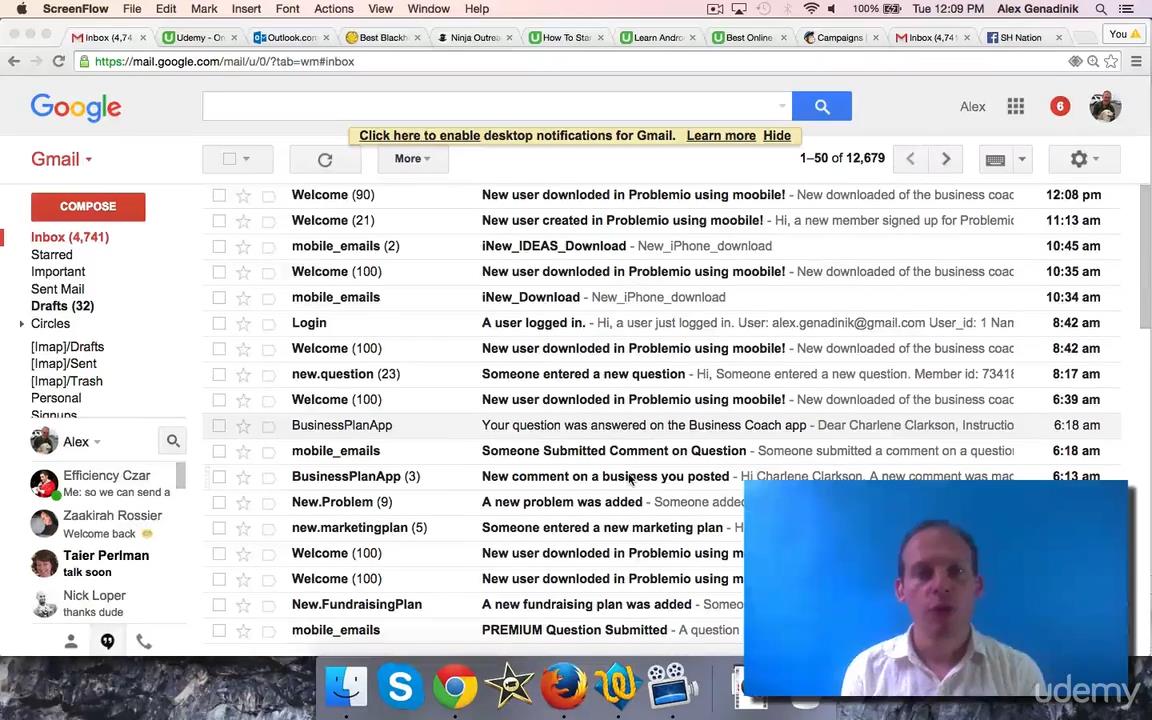Open the More actions dropdown
Image resolution: width=1152 pixels, height=720 pixels.
tap(412, 159)
